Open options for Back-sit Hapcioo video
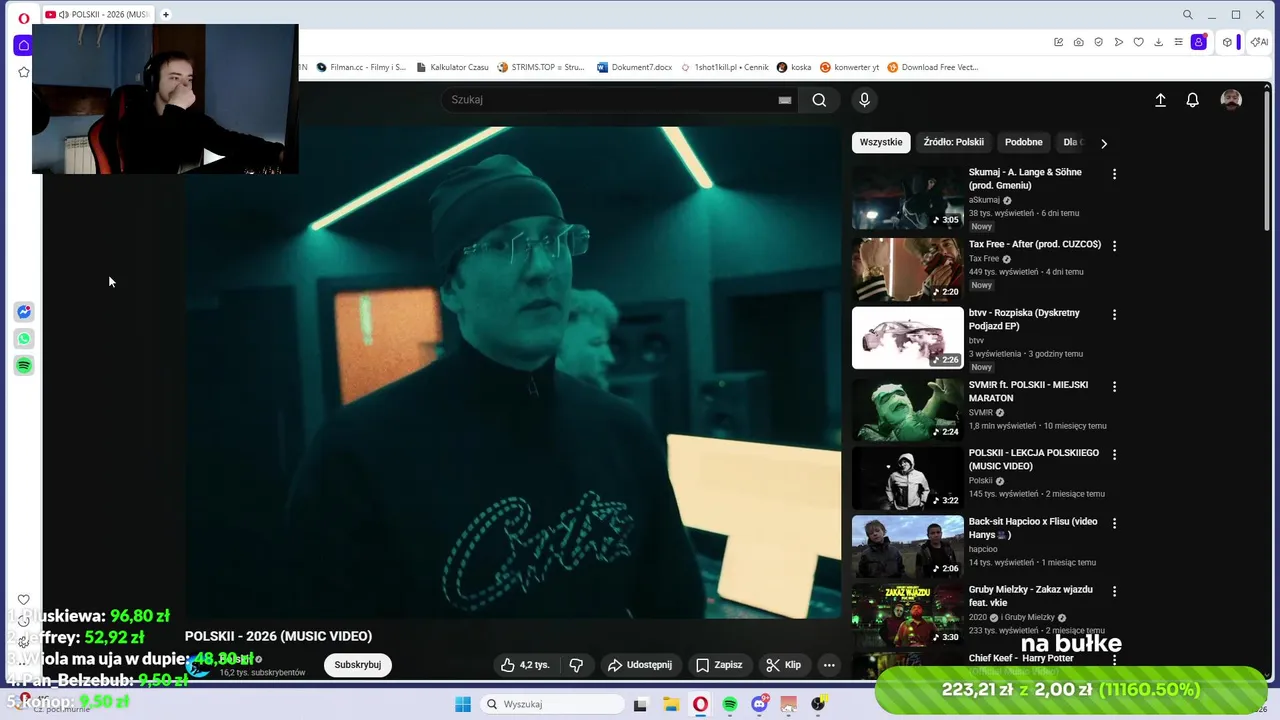The height and width of the screenshot is (720, 1280). coord(1114,523)
